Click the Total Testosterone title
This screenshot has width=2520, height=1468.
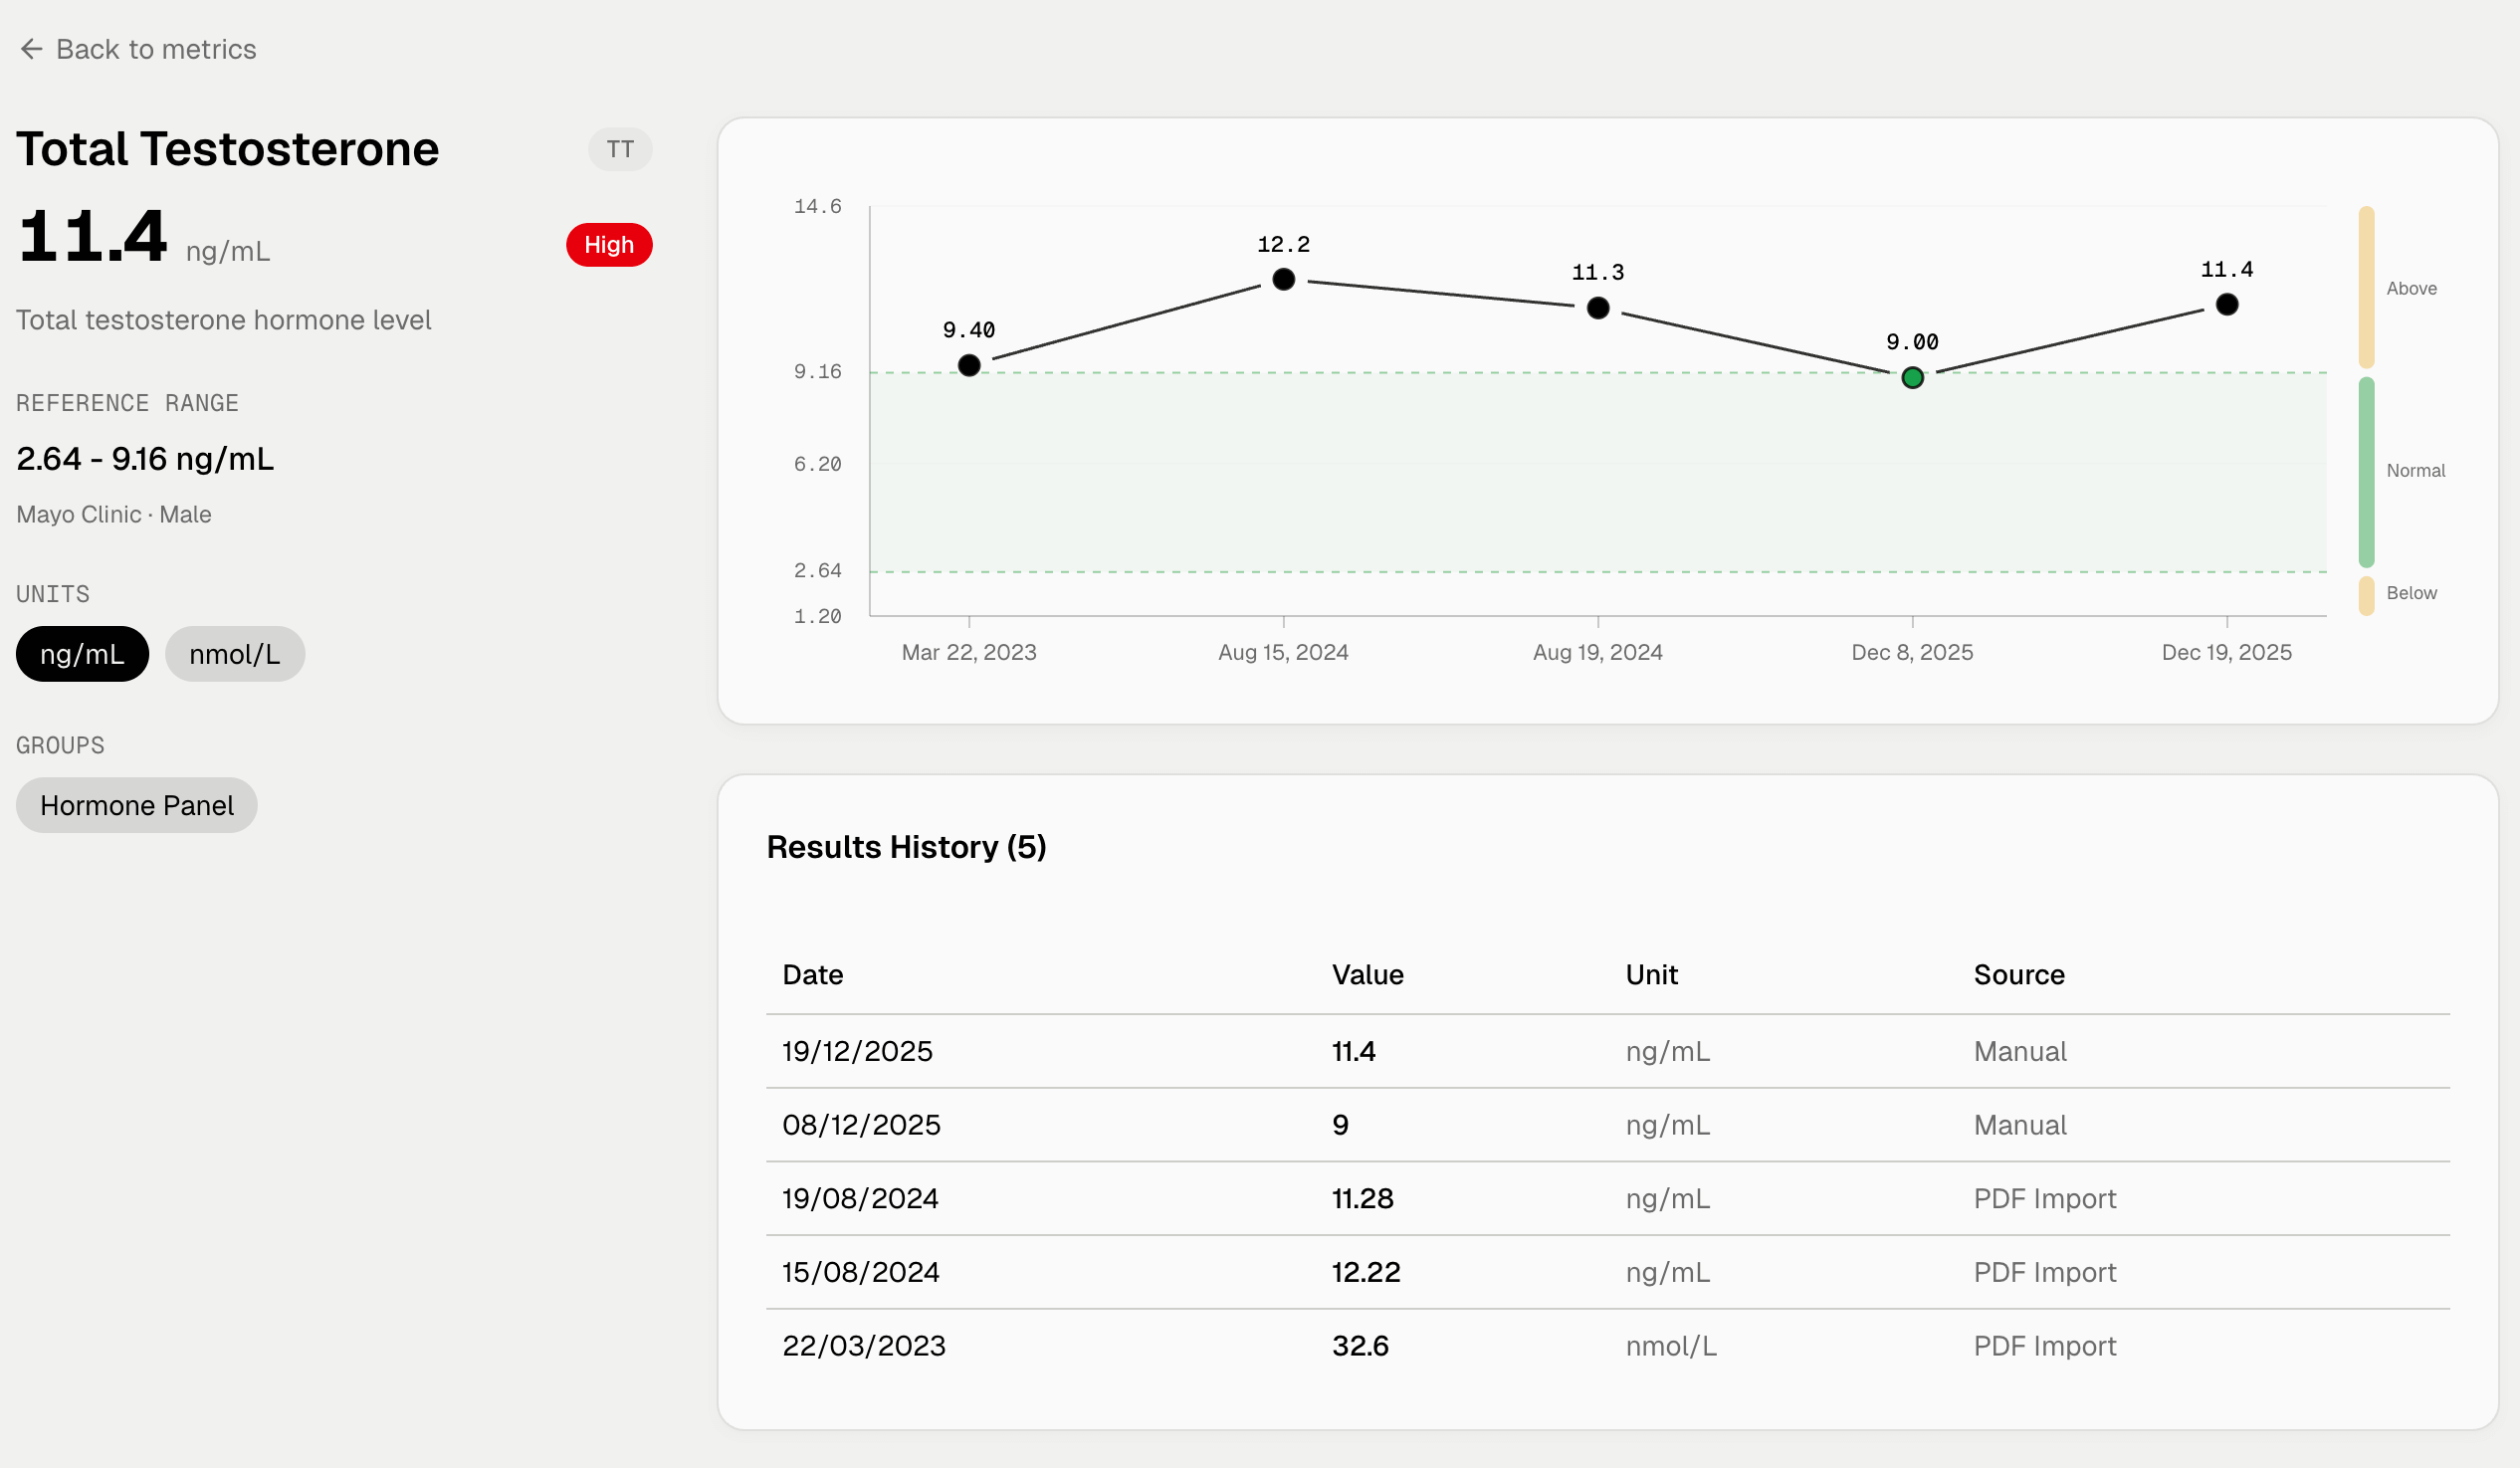coord(228,149)
